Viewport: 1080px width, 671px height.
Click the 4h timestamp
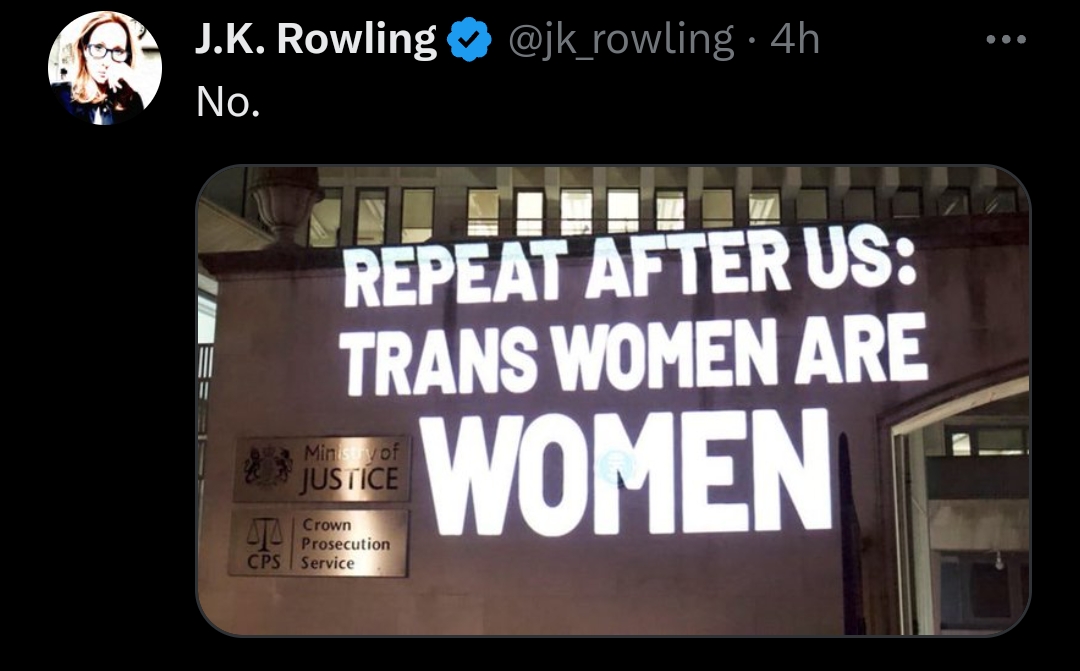click(795, 39)
